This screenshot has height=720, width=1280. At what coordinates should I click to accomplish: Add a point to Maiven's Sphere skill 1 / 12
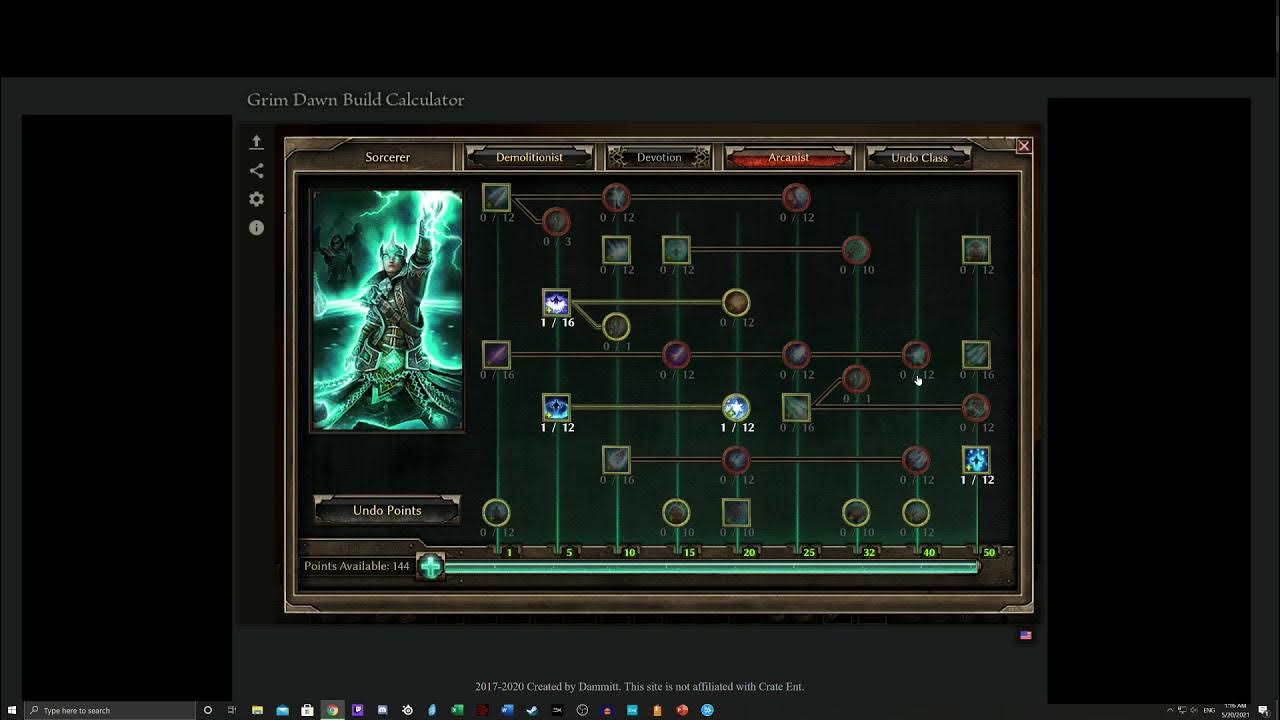point(556,407)
